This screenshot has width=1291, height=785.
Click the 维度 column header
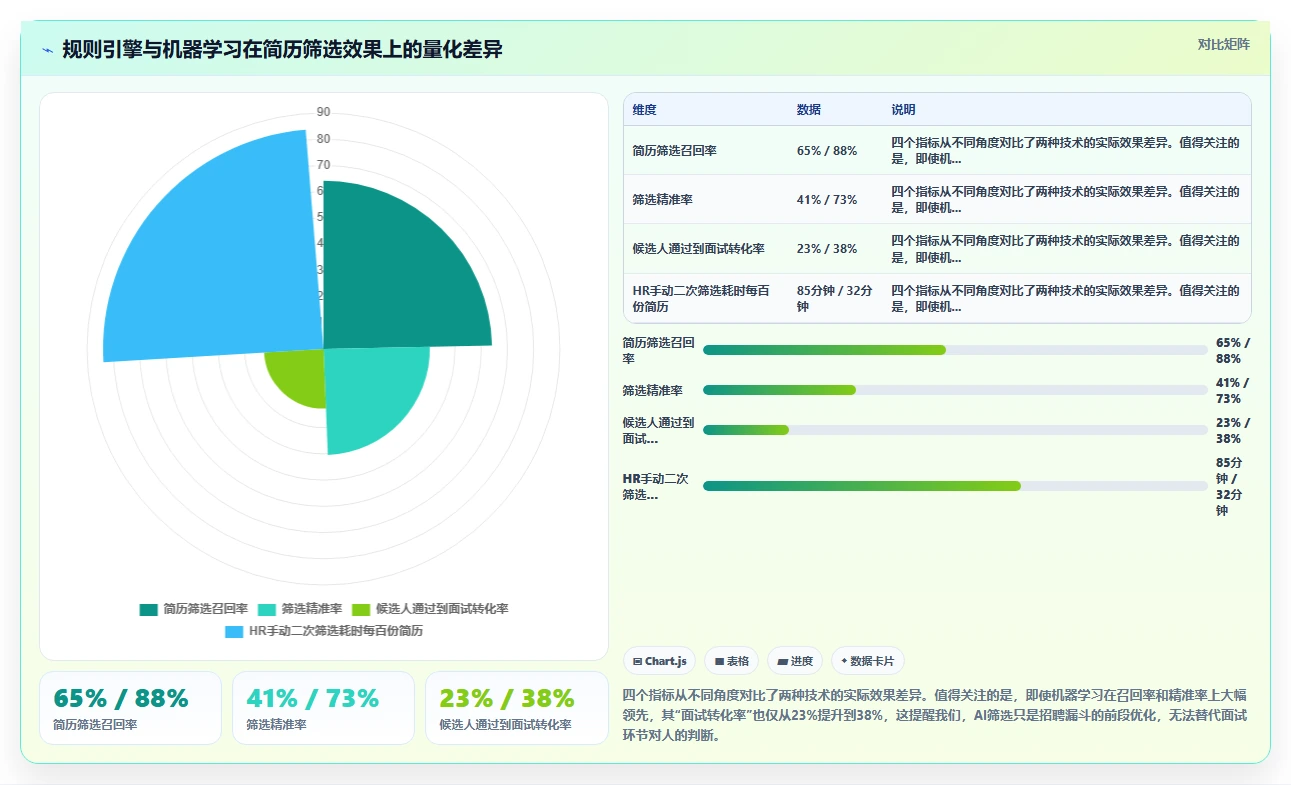click(x=645, y=110)
